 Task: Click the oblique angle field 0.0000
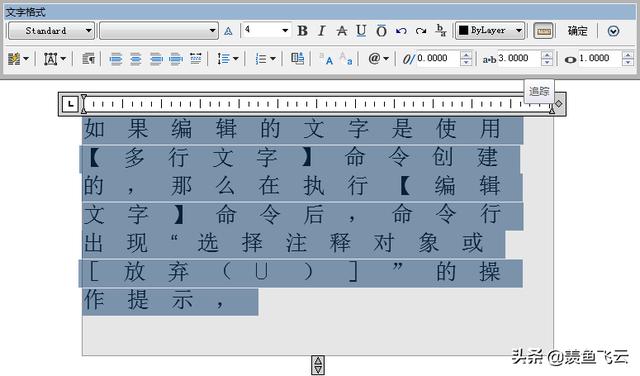click(438, 58)
